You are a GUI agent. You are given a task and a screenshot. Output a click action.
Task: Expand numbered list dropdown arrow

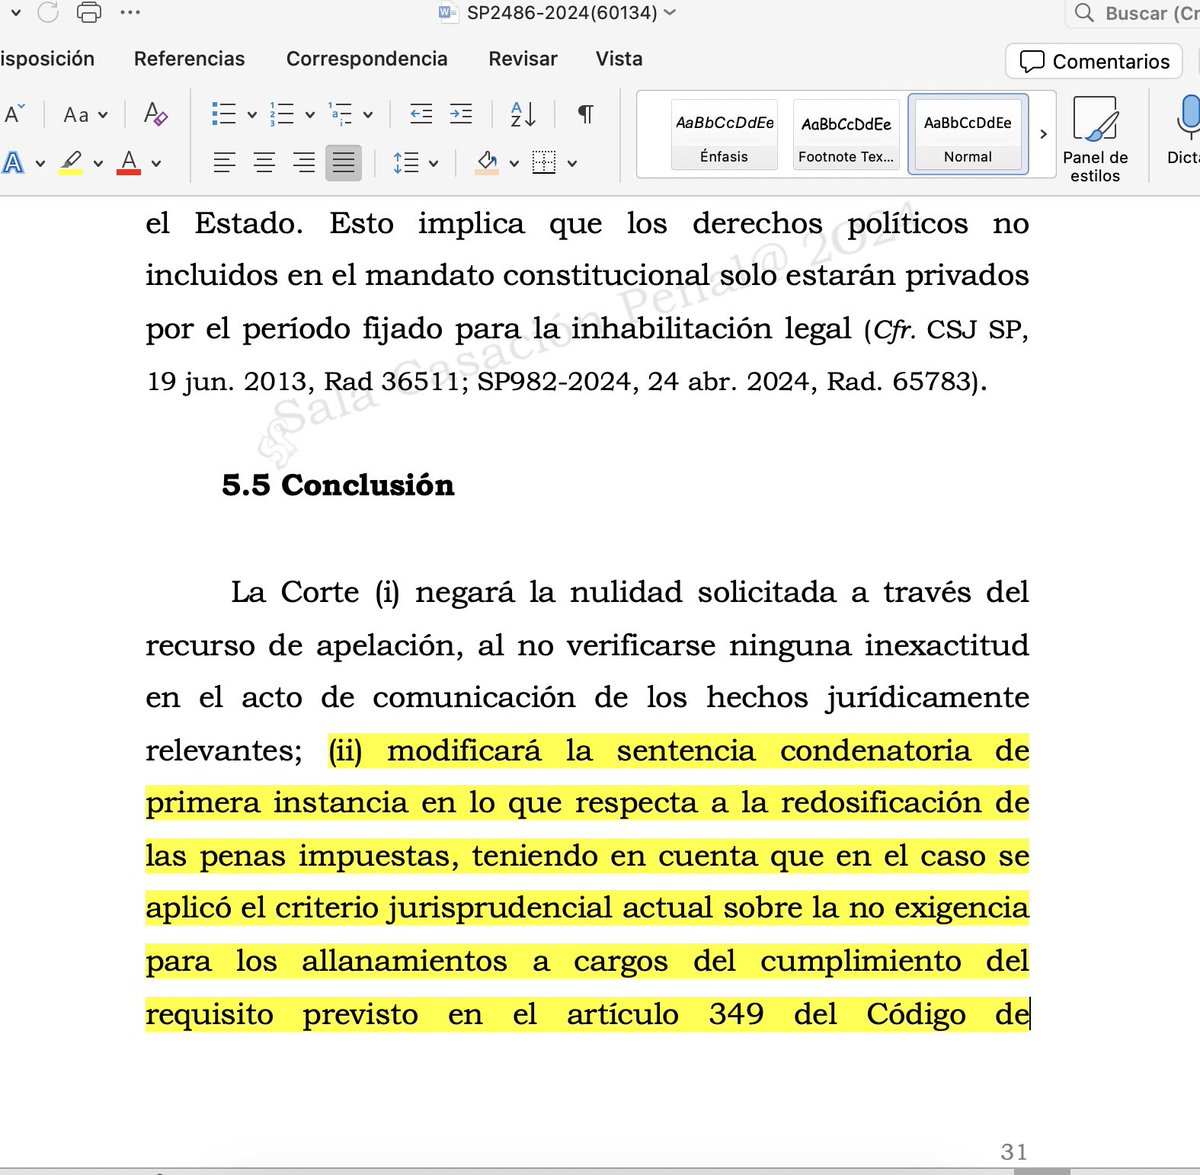[310, 114]
